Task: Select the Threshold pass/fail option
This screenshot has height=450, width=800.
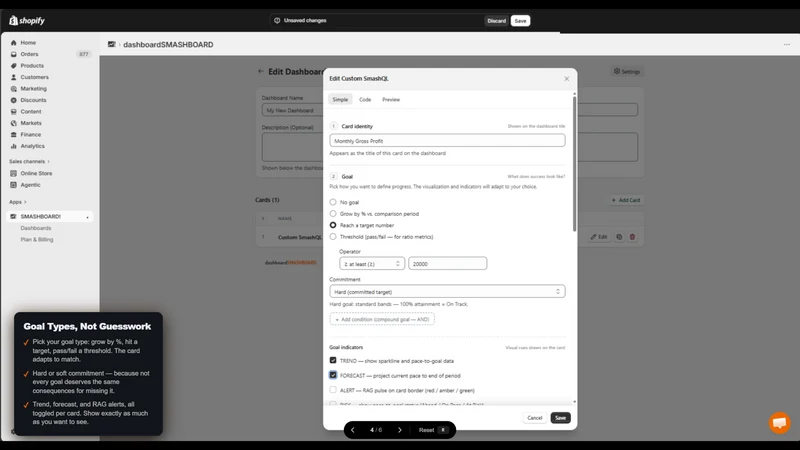Action: click(x=333, y=237)
